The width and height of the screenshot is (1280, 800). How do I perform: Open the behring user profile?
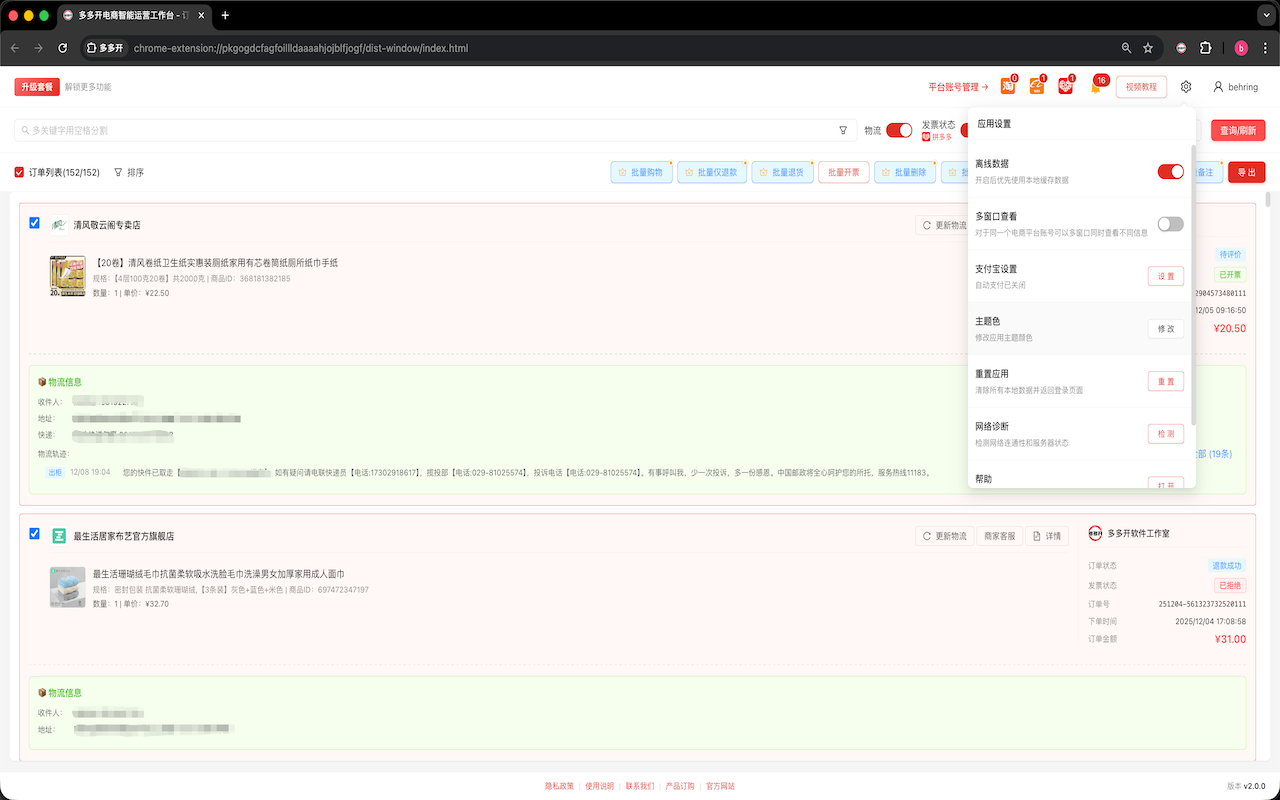pyautogui.click(x=1236, y=87)
